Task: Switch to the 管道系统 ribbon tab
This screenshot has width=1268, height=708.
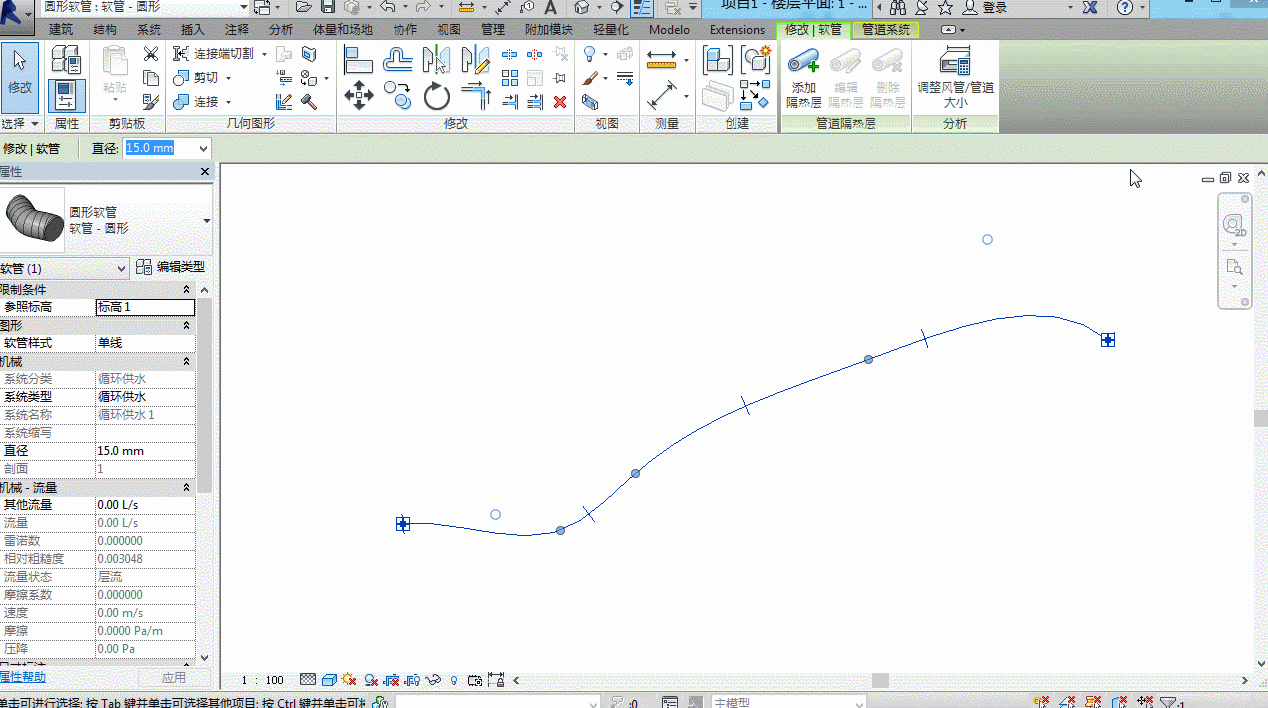Action: point(886,30)
